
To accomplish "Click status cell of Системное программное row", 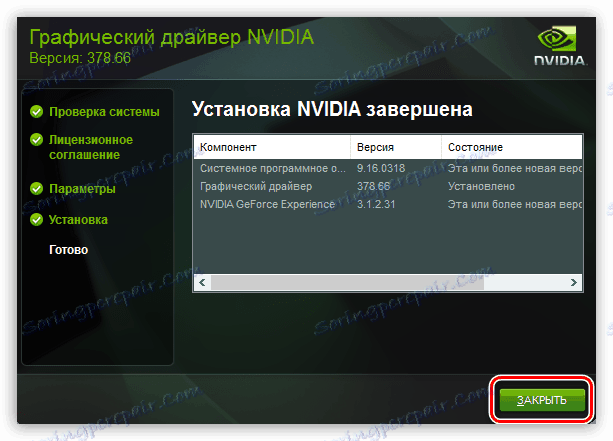I will tap(515, 169).
